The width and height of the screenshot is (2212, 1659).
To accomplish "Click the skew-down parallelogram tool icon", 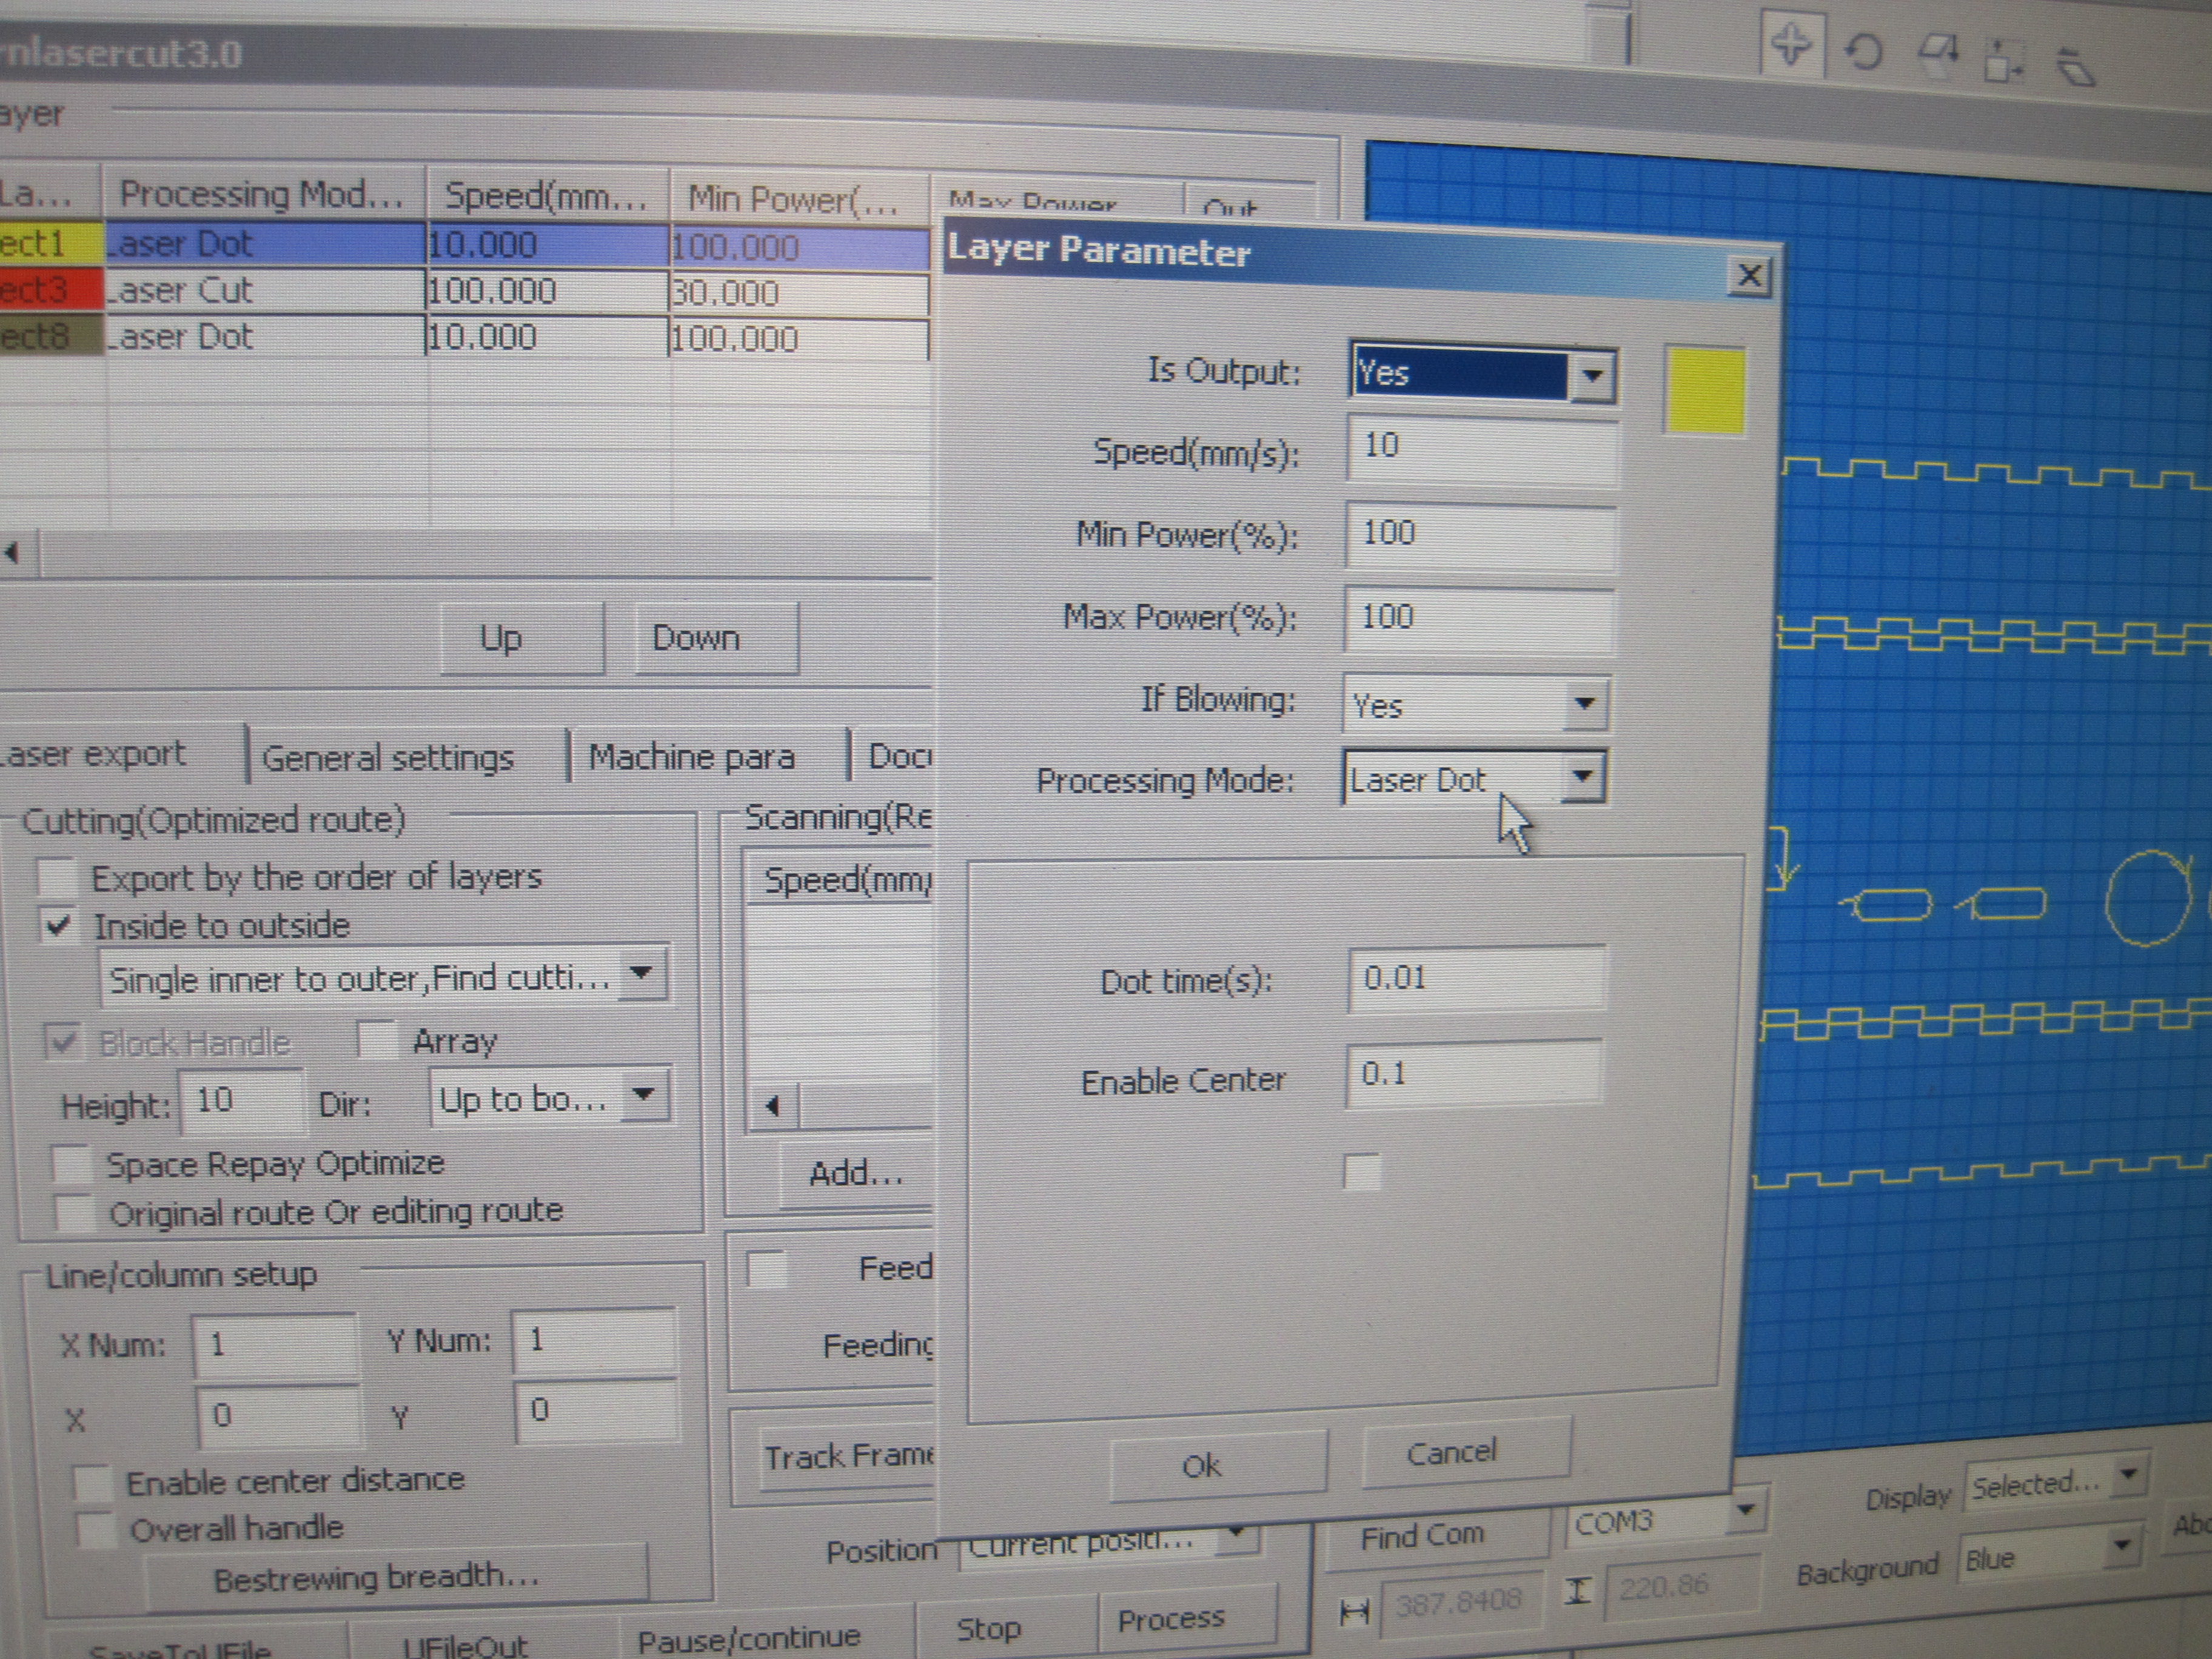I will click(x=1939, y=53).
